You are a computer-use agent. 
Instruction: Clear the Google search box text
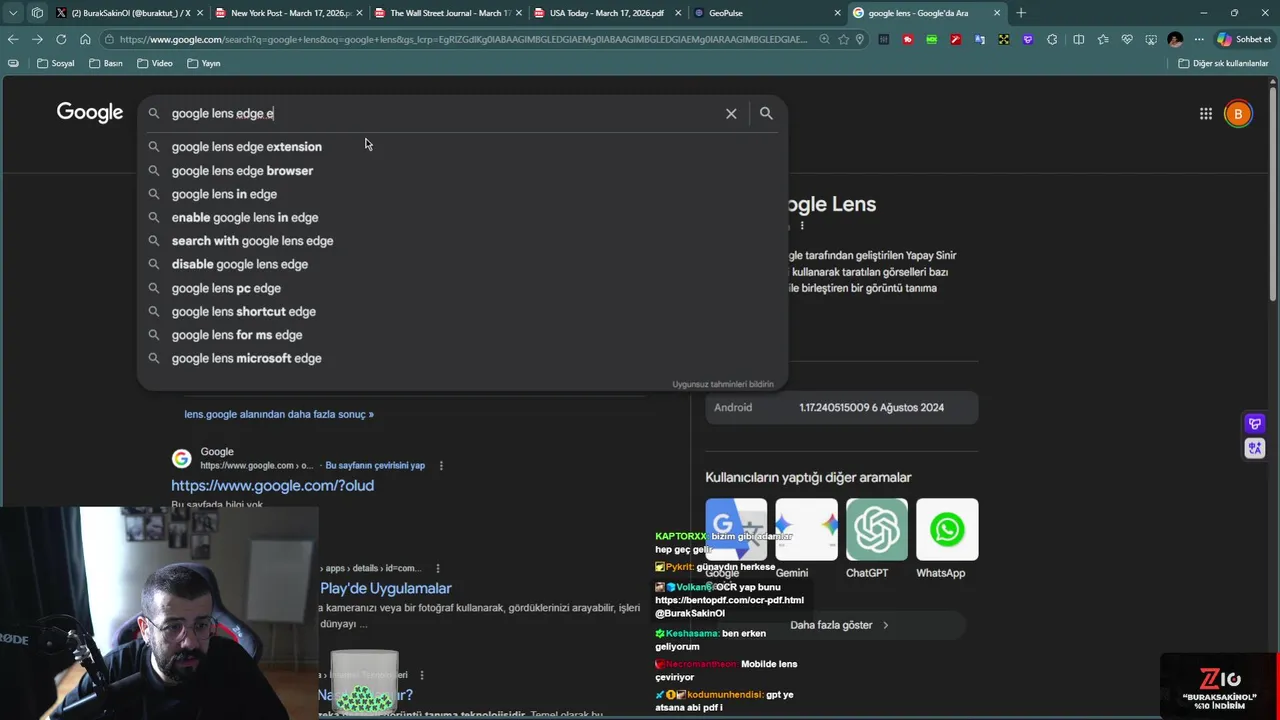731,114
